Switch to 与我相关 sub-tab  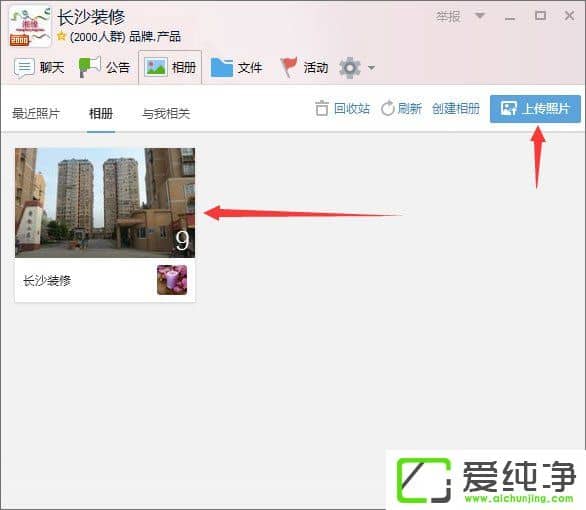(x=166, y=114)
